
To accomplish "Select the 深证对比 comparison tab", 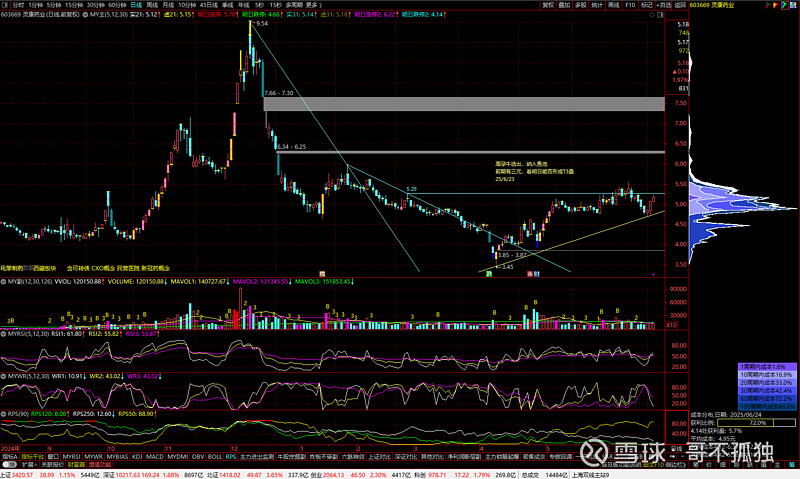I will pos(406,457).
